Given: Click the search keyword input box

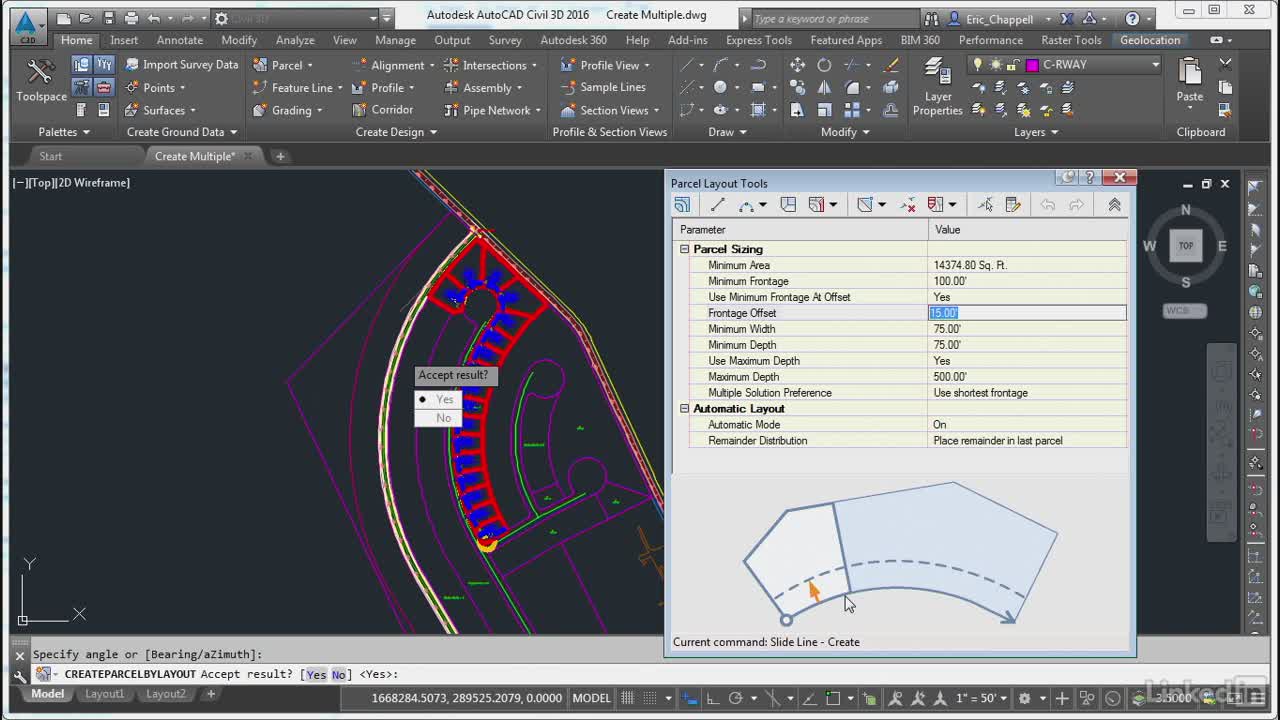Looking at the screenshot, I should click(x=834, y=19).
